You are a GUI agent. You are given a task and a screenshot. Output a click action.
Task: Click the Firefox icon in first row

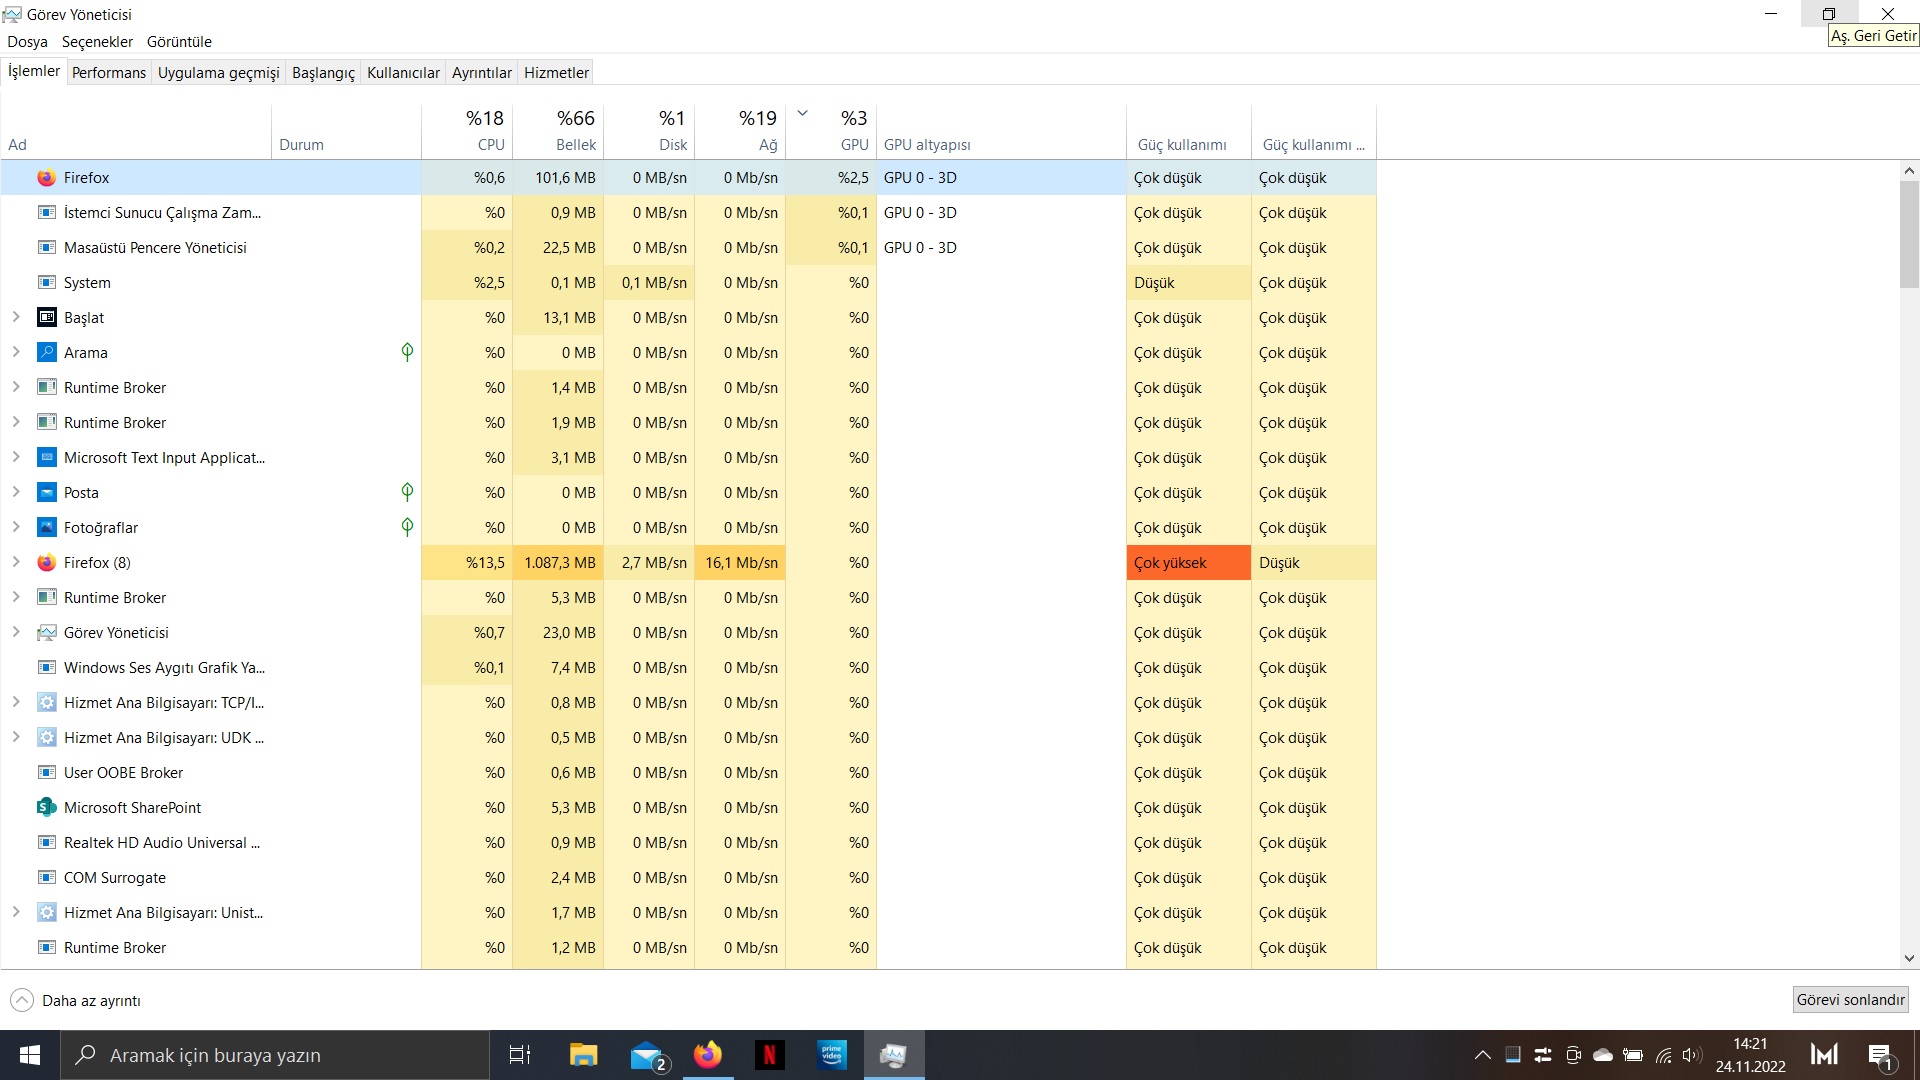tap(46, 178)
